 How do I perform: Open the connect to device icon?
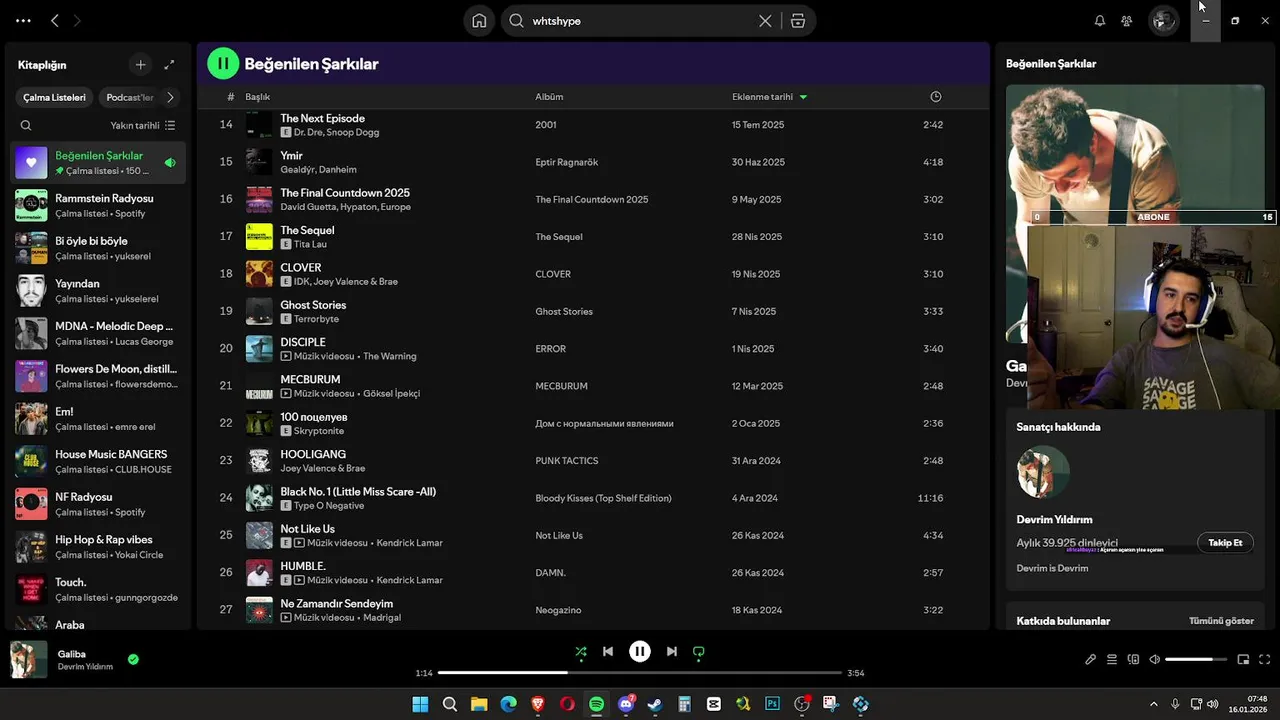pos(1133,659)
